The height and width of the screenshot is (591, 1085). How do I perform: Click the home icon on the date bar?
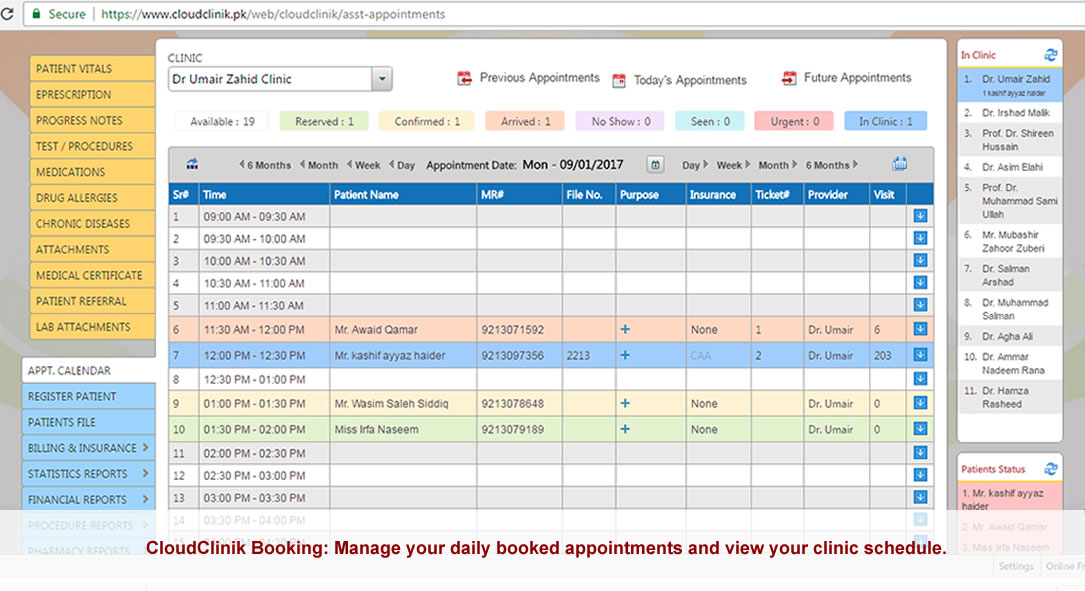192,164
